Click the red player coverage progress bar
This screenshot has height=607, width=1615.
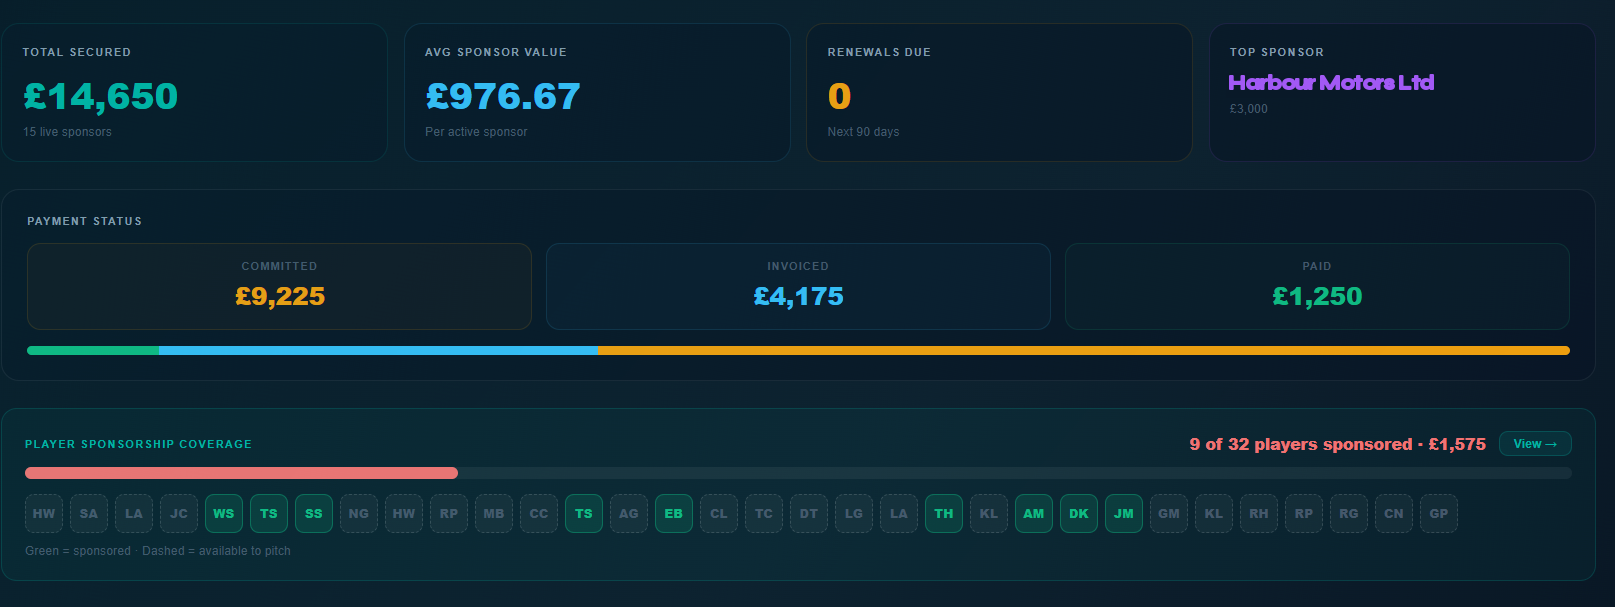[x=241, y=473]
